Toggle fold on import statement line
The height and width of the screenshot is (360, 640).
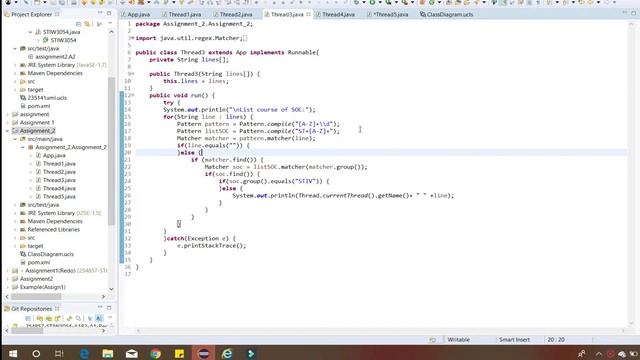click(x=132, y=38)
